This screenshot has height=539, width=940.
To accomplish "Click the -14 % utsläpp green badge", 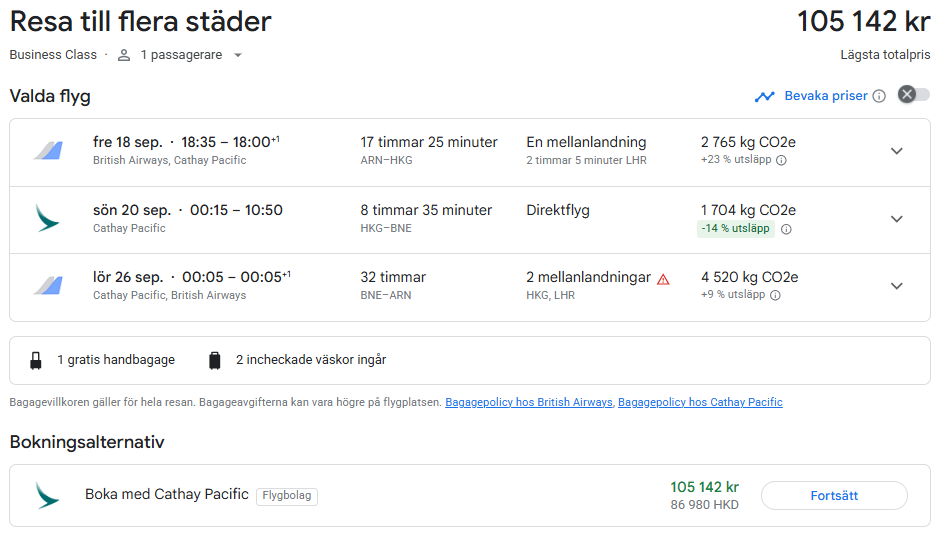I will (x=736, y=228).
